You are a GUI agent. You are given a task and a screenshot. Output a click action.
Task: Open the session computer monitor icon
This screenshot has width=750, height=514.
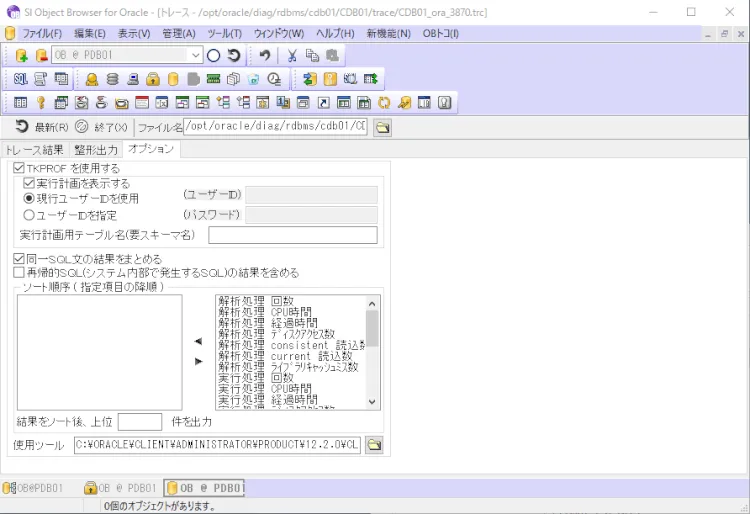coord(133,79)
